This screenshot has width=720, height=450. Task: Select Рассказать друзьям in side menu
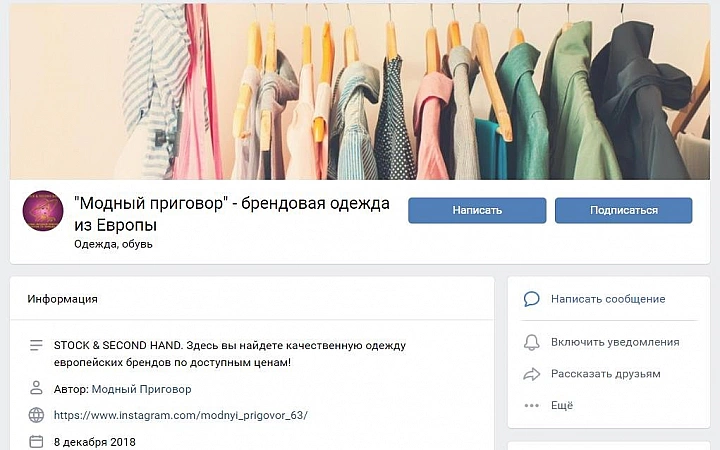(x=606, y=374)
